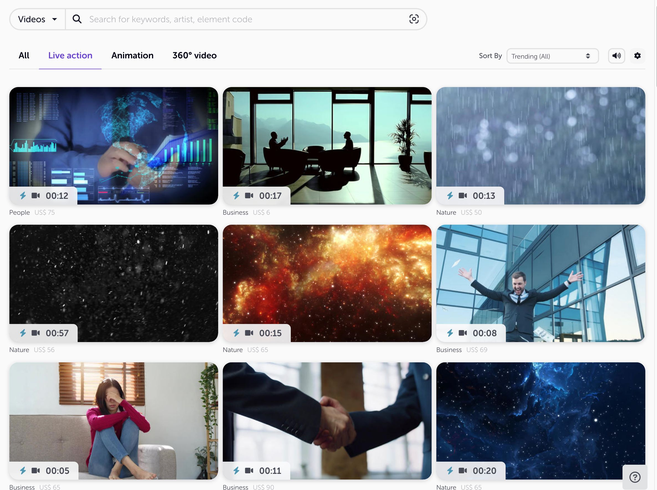Click the lightning icon on the 00:08 video
This screenshot has height=490, width=657.
450,333
